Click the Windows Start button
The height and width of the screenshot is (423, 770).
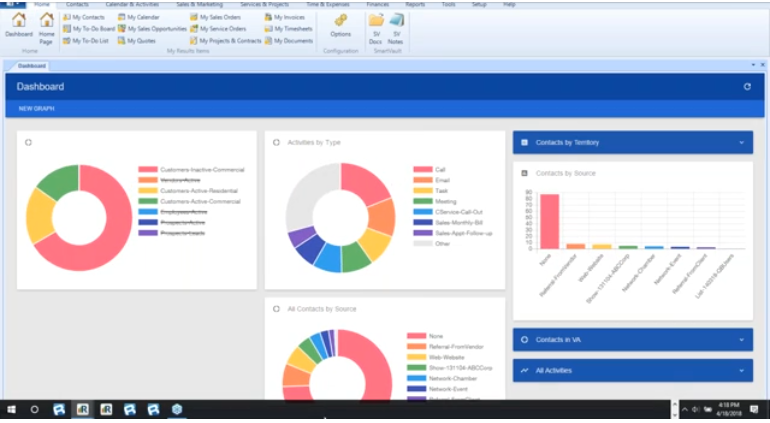tap(12, 409)
